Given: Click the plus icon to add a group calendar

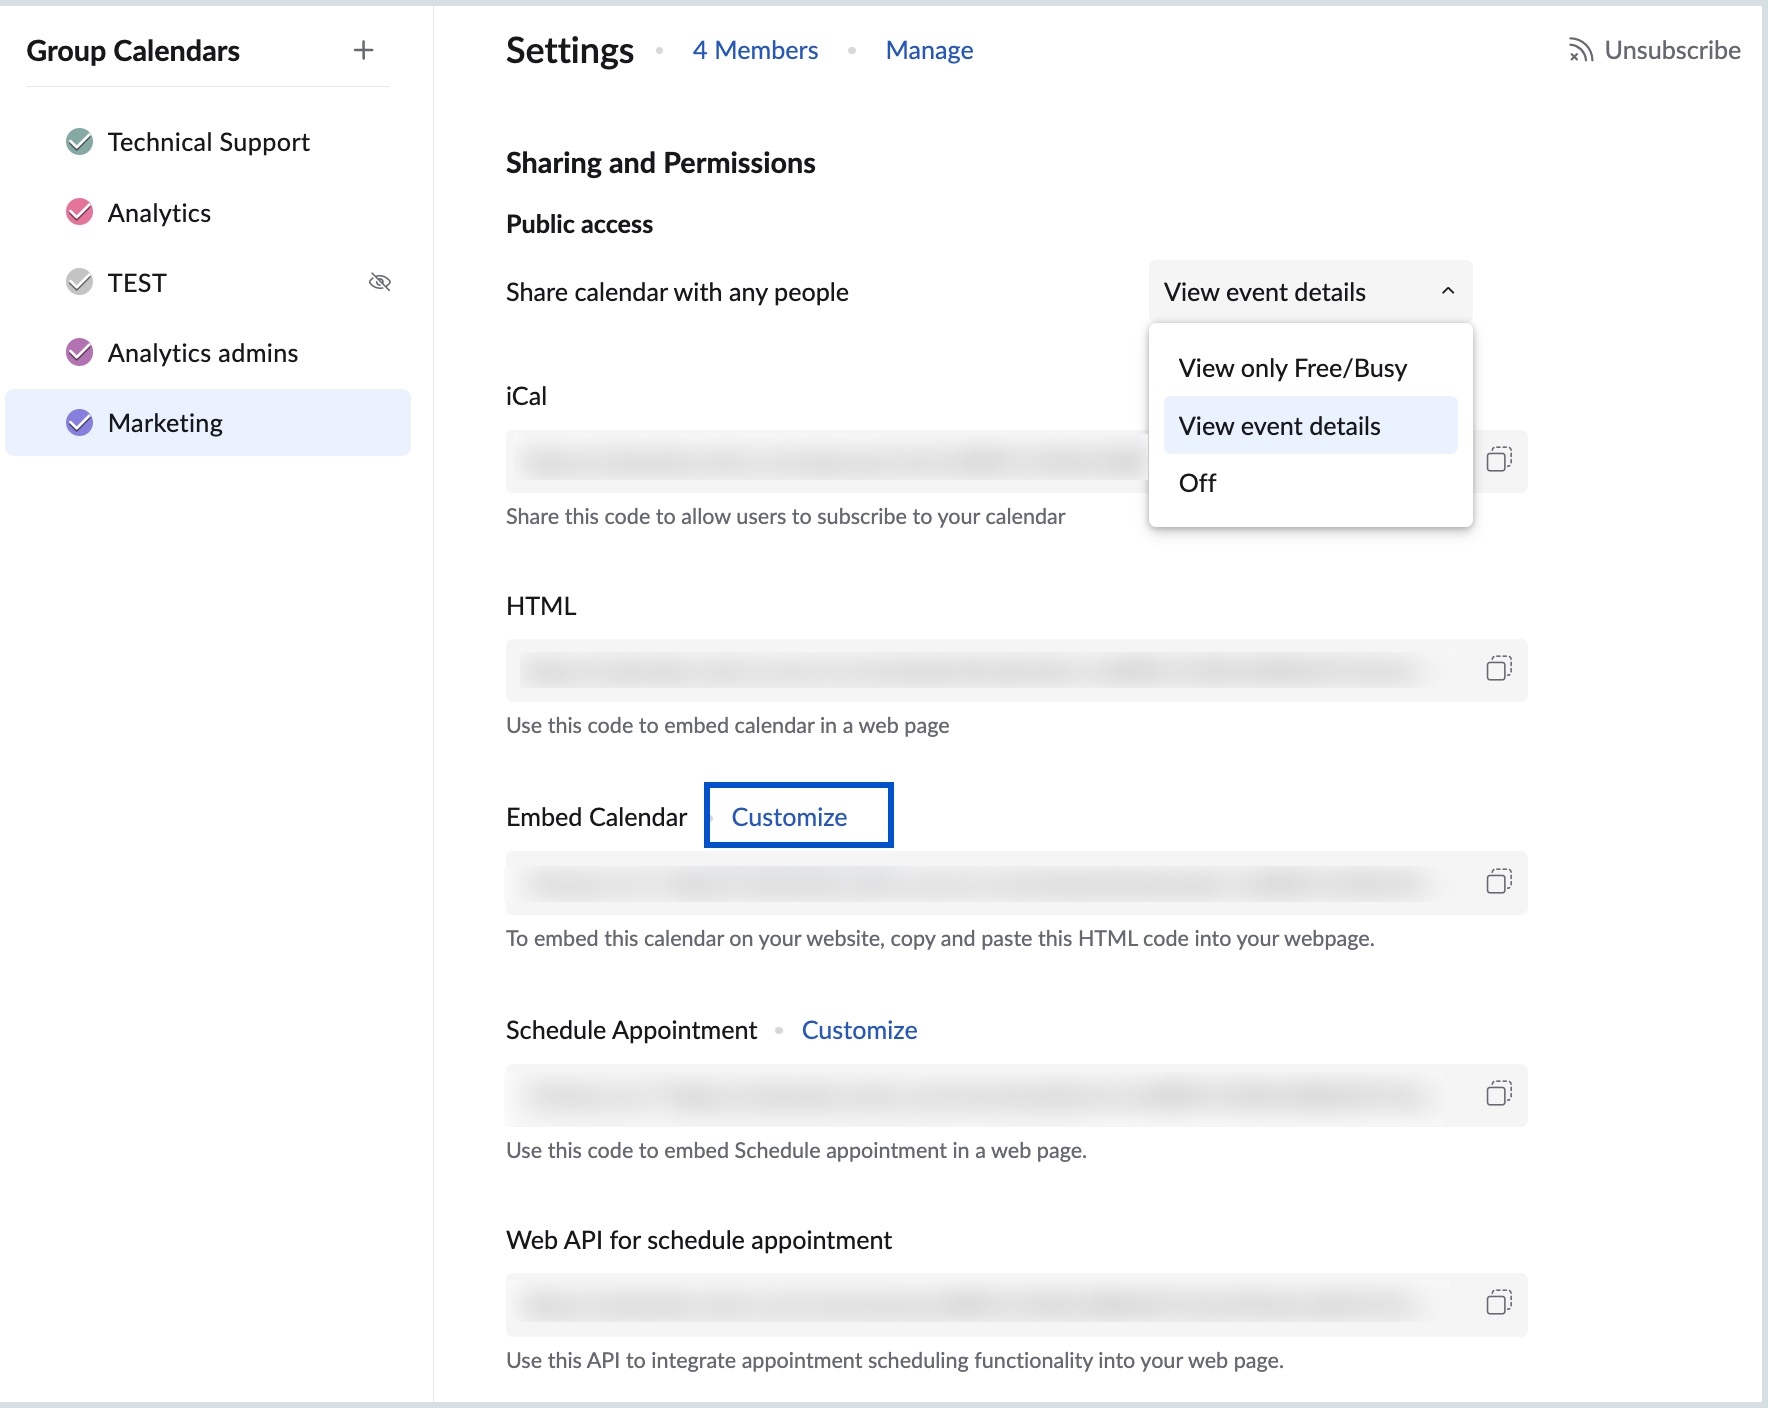Looking at the screenshot, I should coord(364,49).
